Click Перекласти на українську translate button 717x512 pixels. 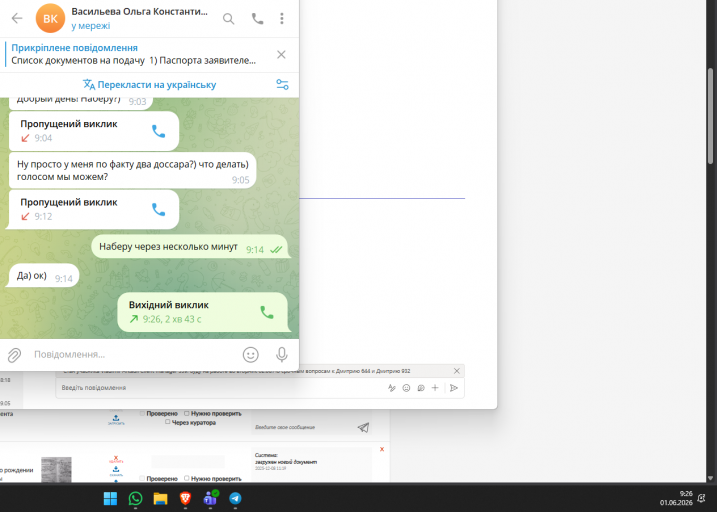(x=149, y=85)
